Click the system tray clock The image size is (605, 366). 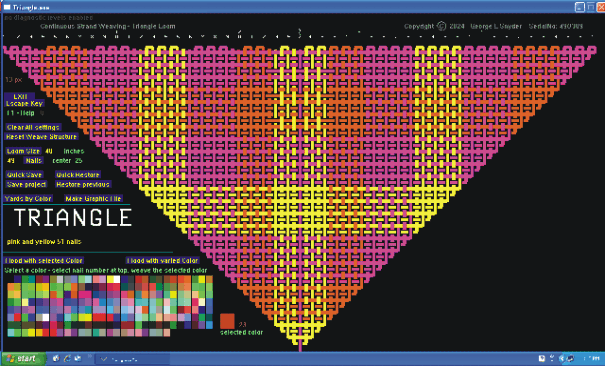tap(591, 359)
